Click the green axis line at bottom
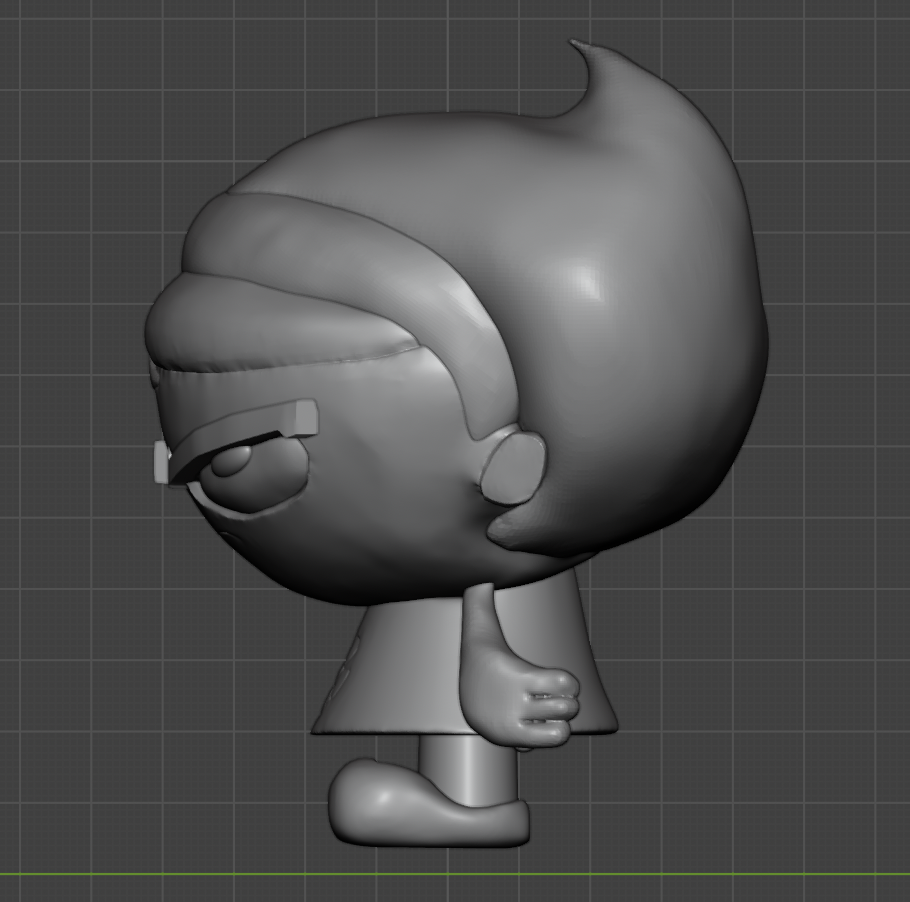910x902 pixels. pyautogui.click(x=455, y=874)
